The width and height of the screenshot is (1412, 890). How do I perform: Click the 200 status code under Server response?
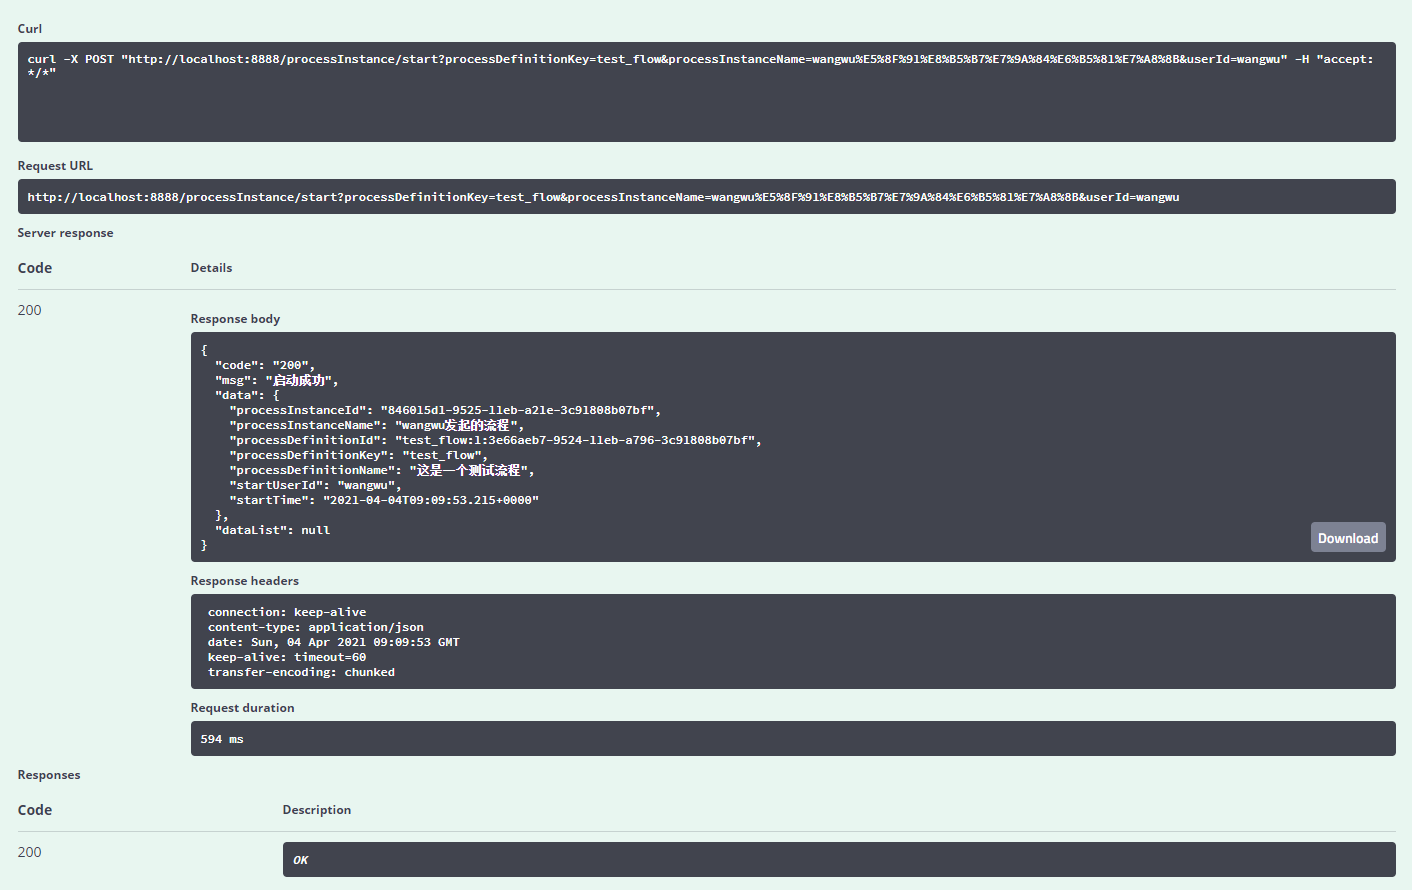[30, 310]
